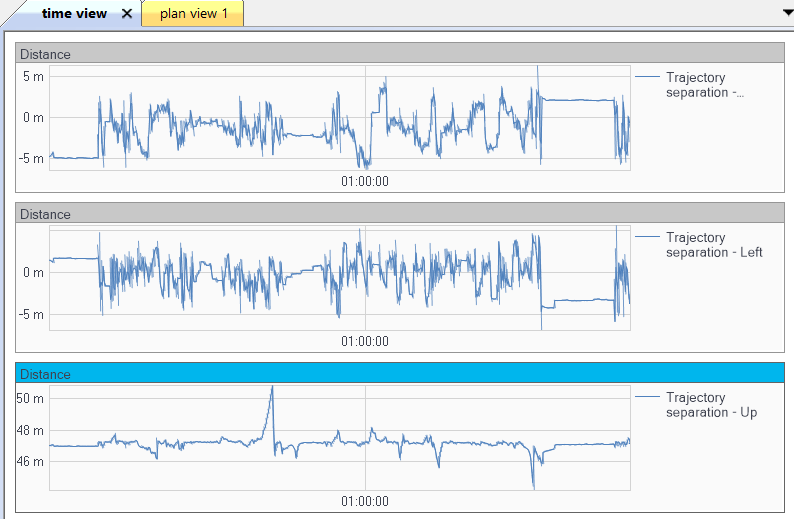Click the 46 m axis label on the Up chart
This screenshot has width=794, height=519.
click(x=32, y=461)
